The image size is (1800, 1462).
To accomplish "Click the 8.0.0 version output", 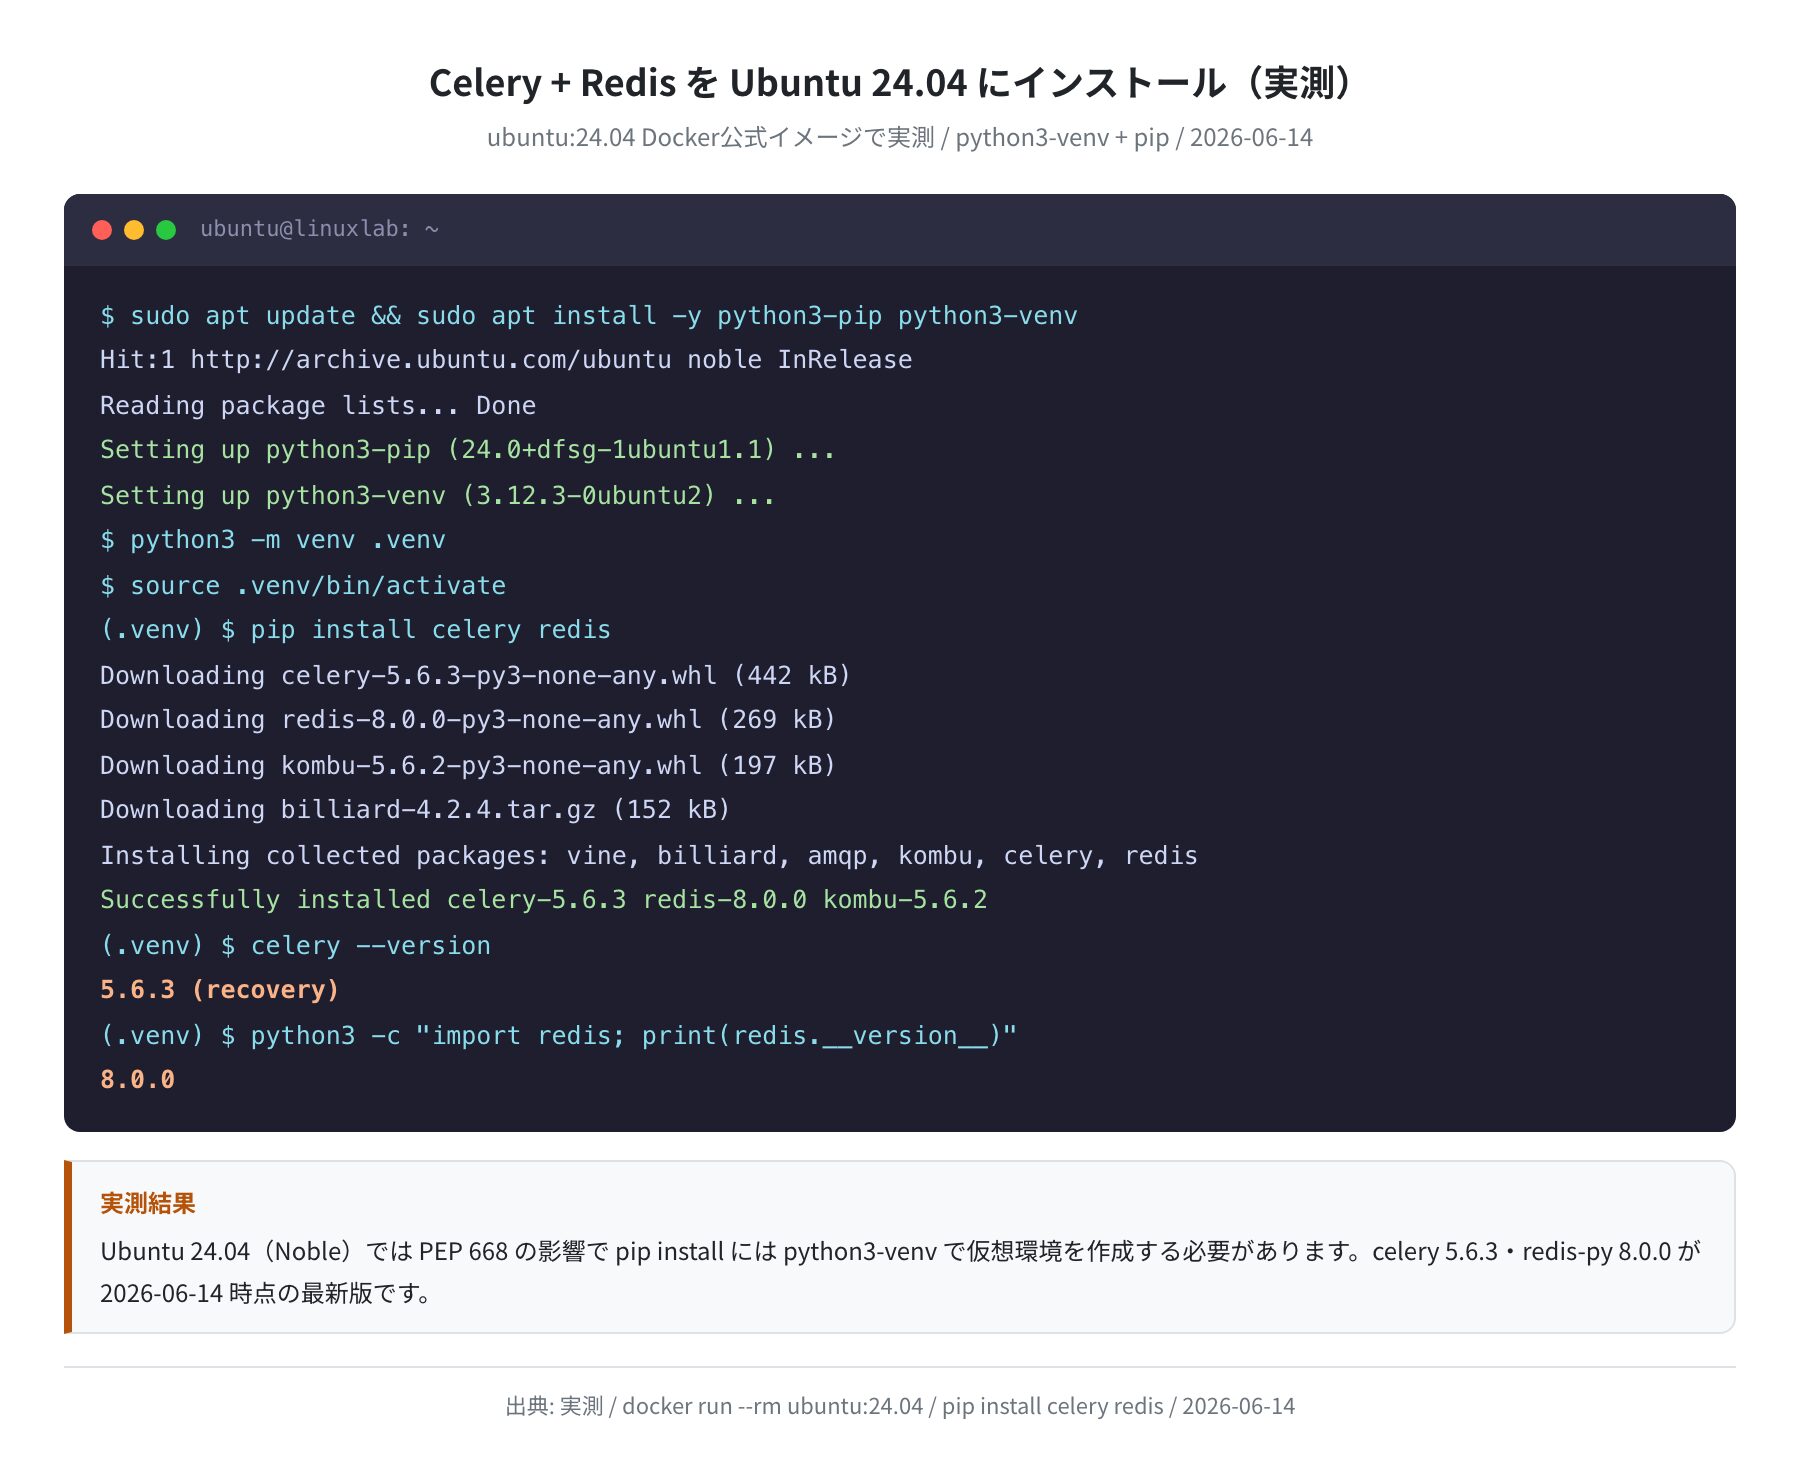I will [138, 1080].
